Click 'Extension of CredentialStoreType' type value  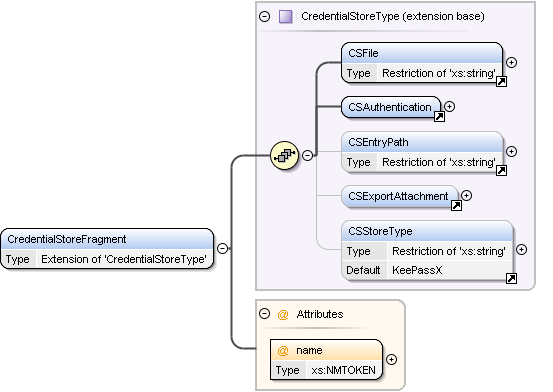click(124, 259)
